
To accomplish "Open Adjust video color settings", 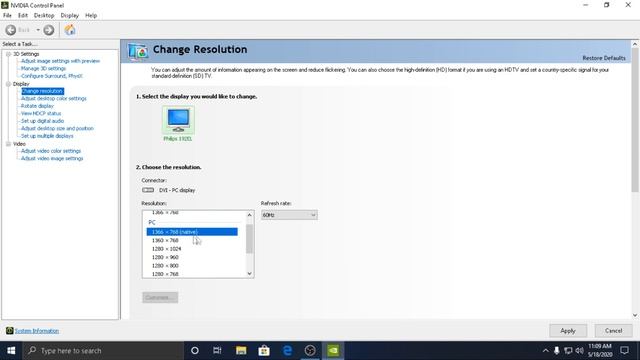I will [x=51, y=151].
